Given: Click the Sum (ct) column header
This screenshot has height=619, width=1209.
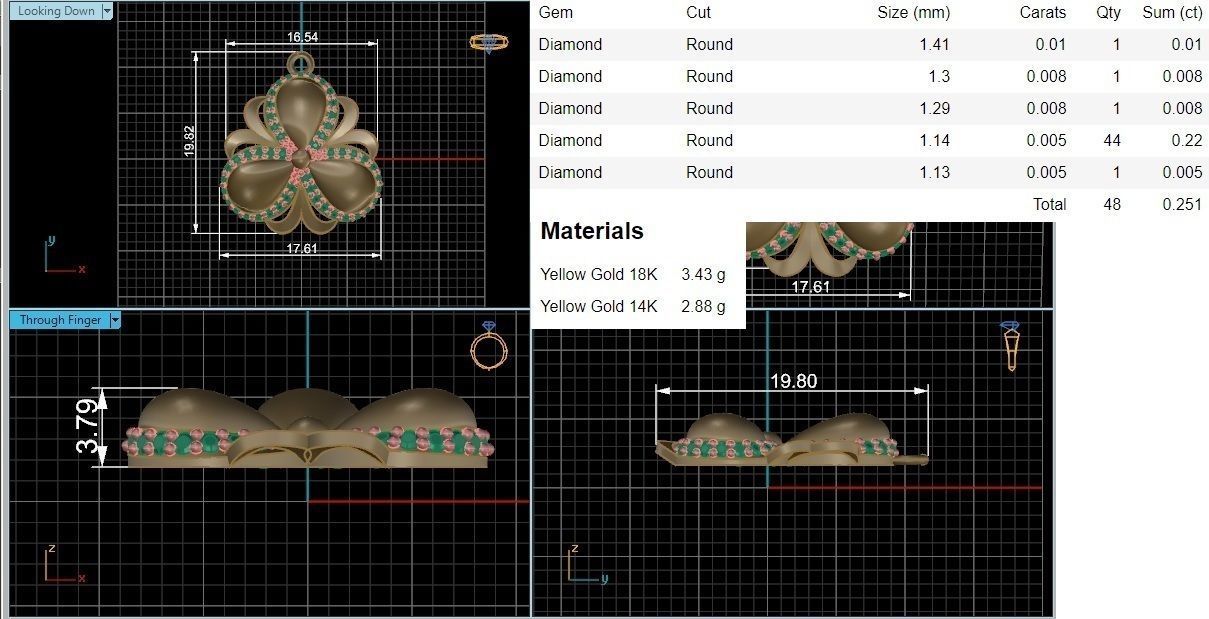Looking at the screenshot, I should tap(1172, 12).
